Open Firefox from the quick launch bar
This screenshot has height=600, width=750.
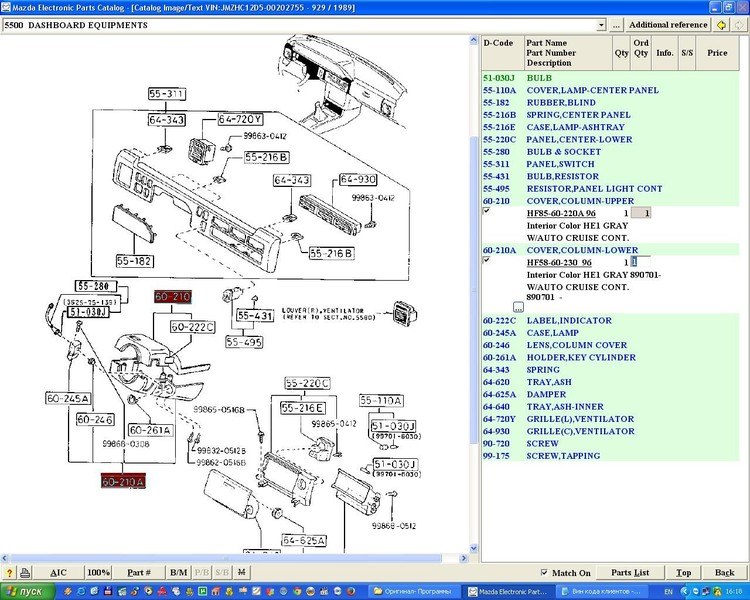(352, 592)
